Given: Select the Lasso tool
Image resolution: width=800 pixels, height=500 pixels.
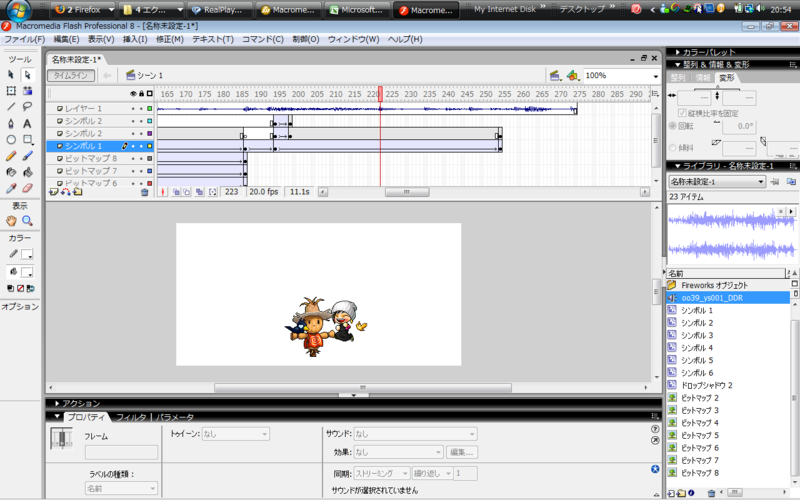Looking at the screenshot, I should [x=28, y=107].
